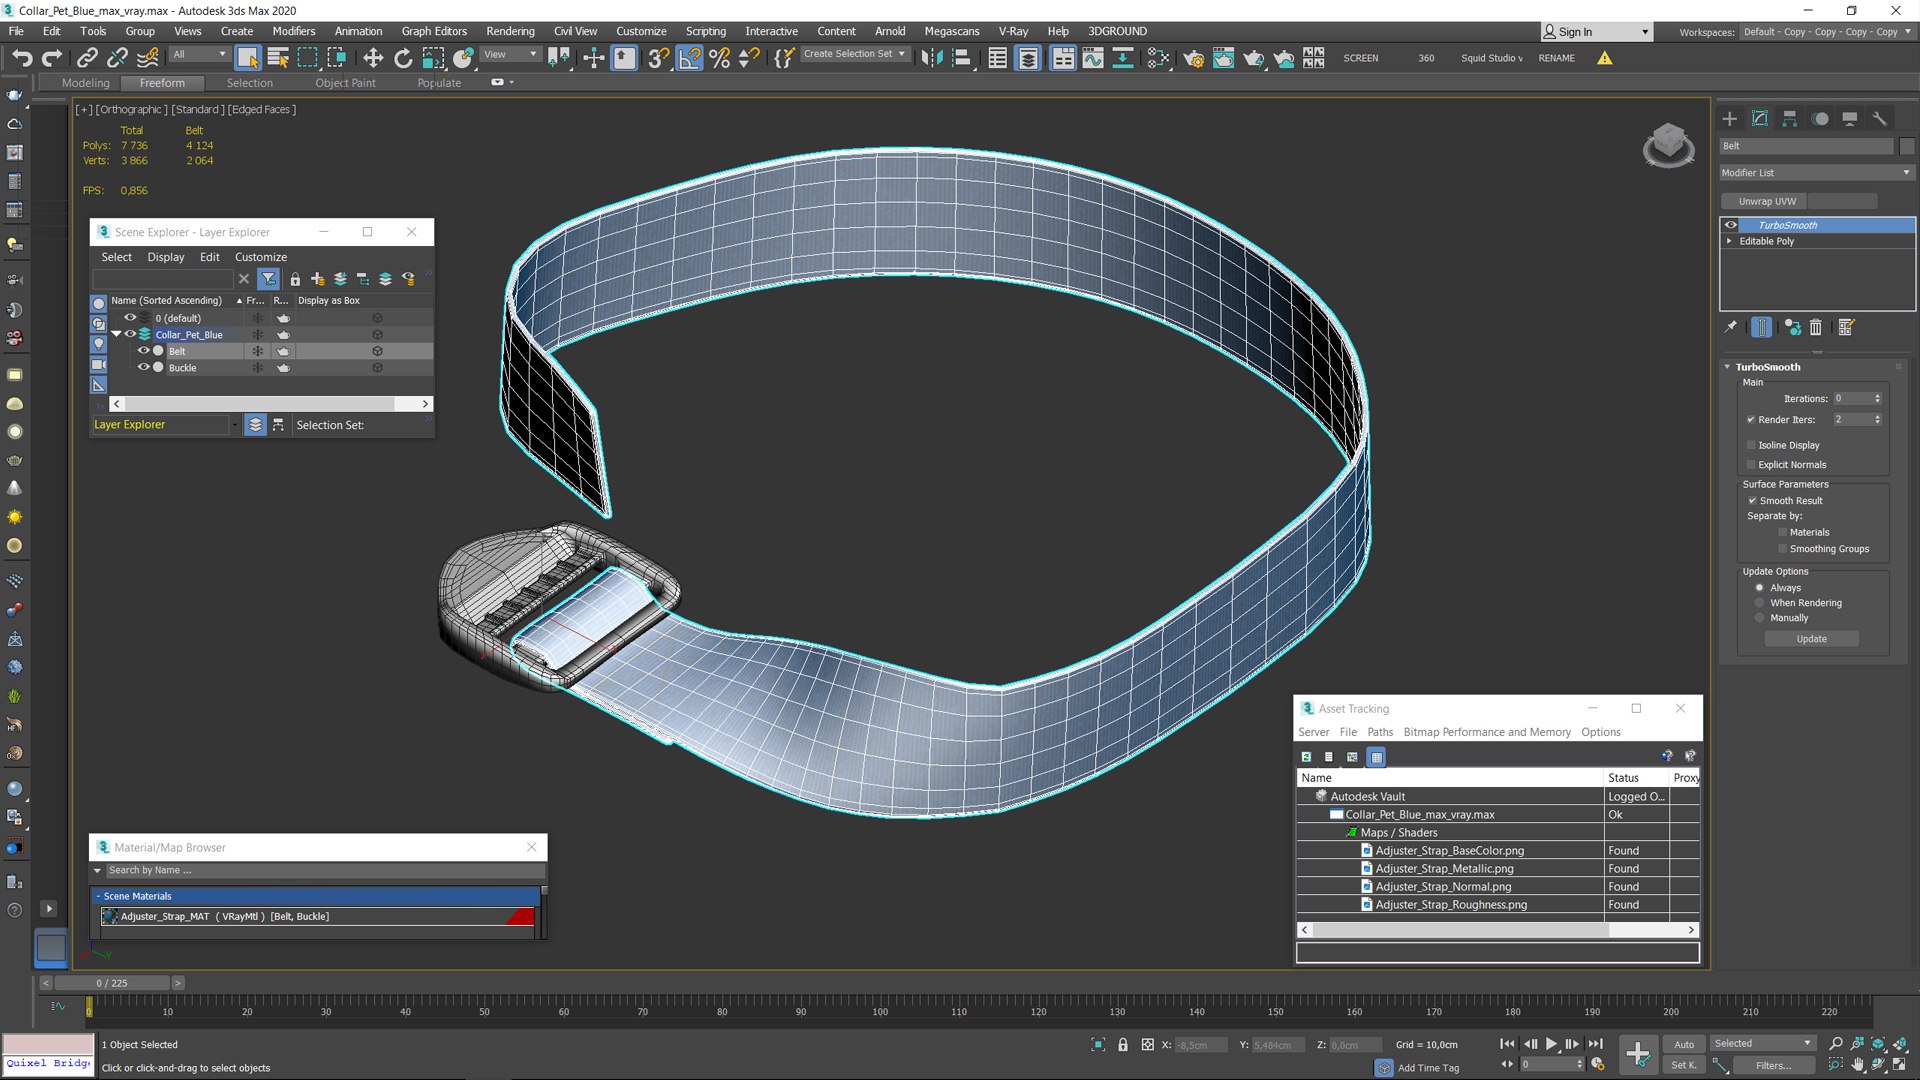Screen dimensions: 1920x1080
Task: Click the Pin Stack icon
Action: (1731, 327)
